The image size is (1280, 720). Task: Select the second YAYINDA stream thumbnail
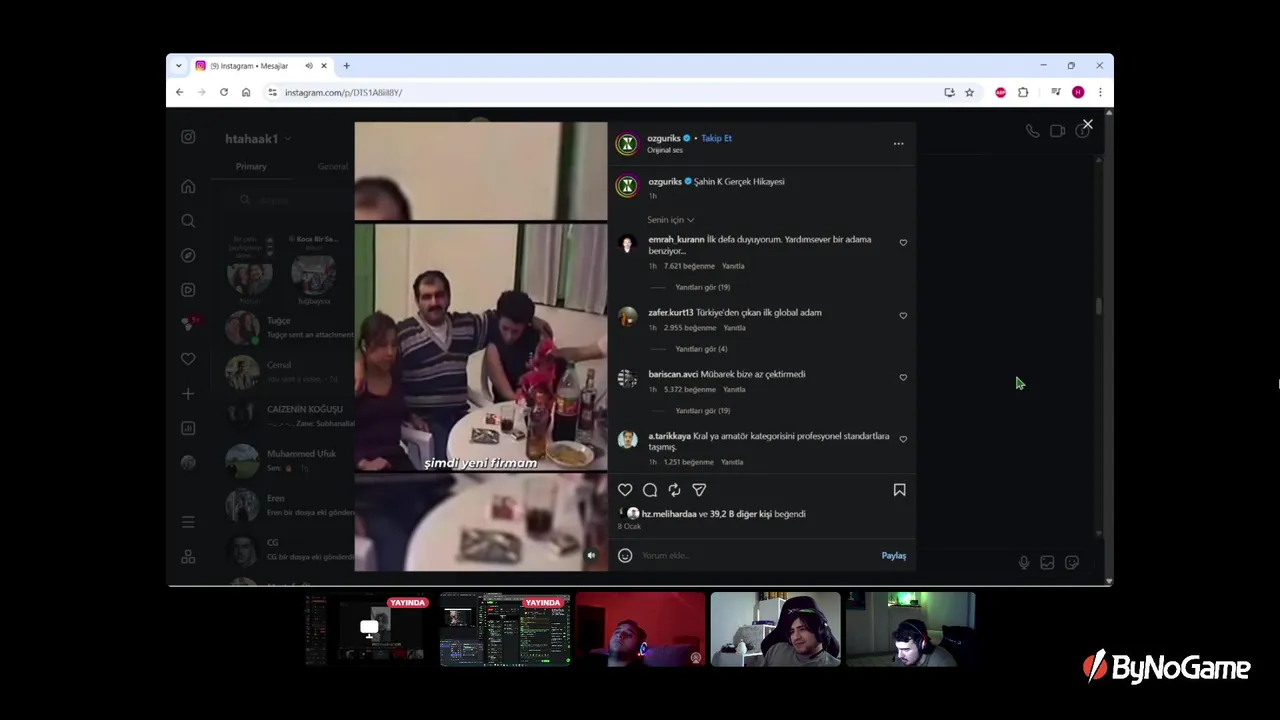[505, 629]
